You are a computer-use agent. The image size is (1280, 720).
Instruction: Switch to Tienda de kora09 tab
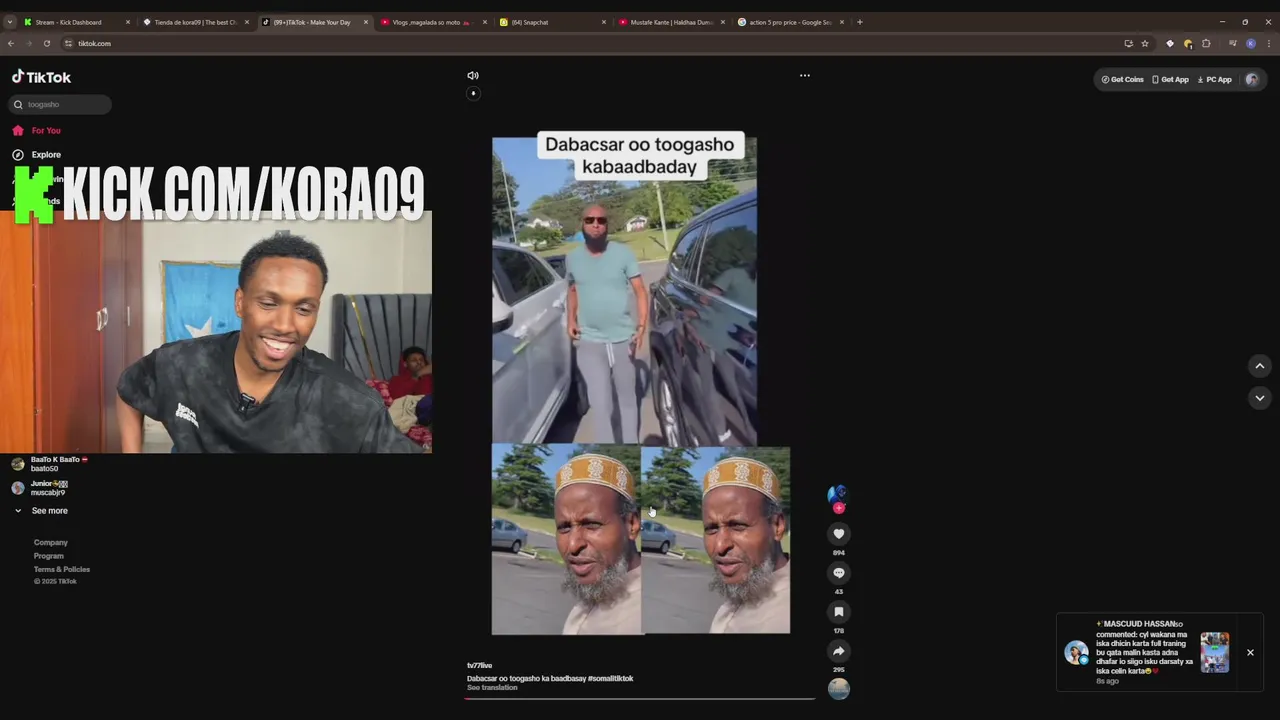pos(195,22)
